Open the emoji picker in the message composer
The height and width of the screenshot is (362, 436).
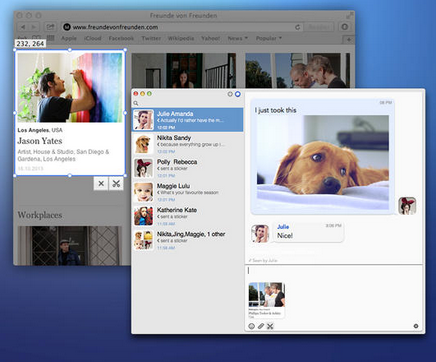coord(252,326)
